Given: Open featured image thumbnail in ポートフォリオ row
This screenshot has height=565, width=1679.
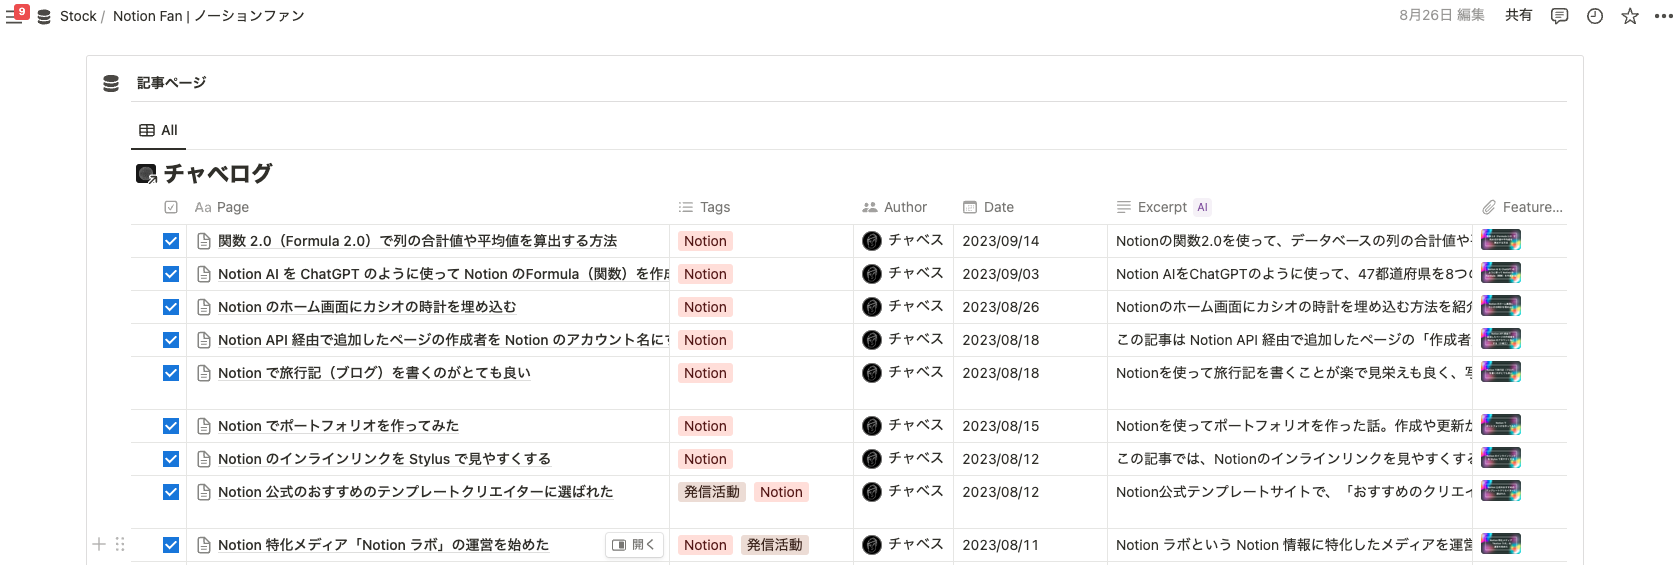Looking at the screenshot, I should click(x=1500, y=425).
